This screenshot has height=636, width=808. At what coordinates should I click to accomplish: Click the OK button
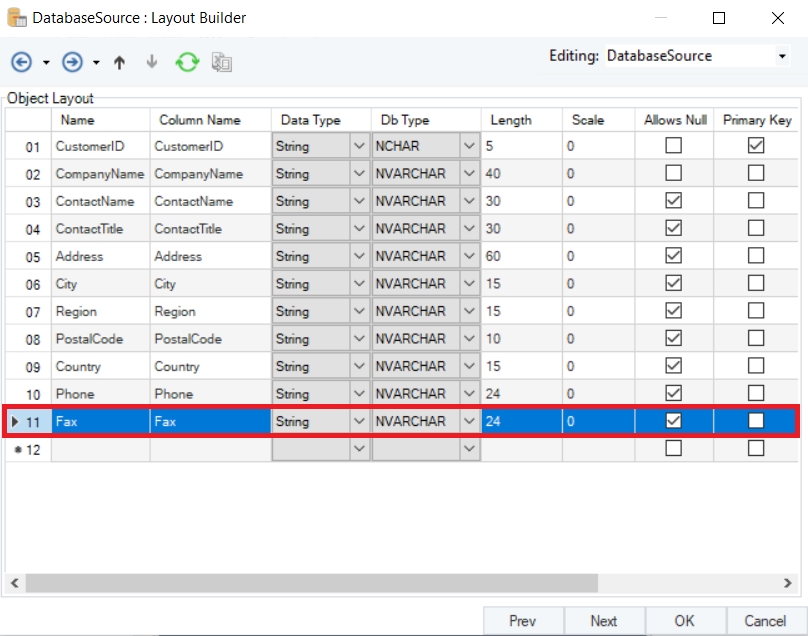coord(684,621)
